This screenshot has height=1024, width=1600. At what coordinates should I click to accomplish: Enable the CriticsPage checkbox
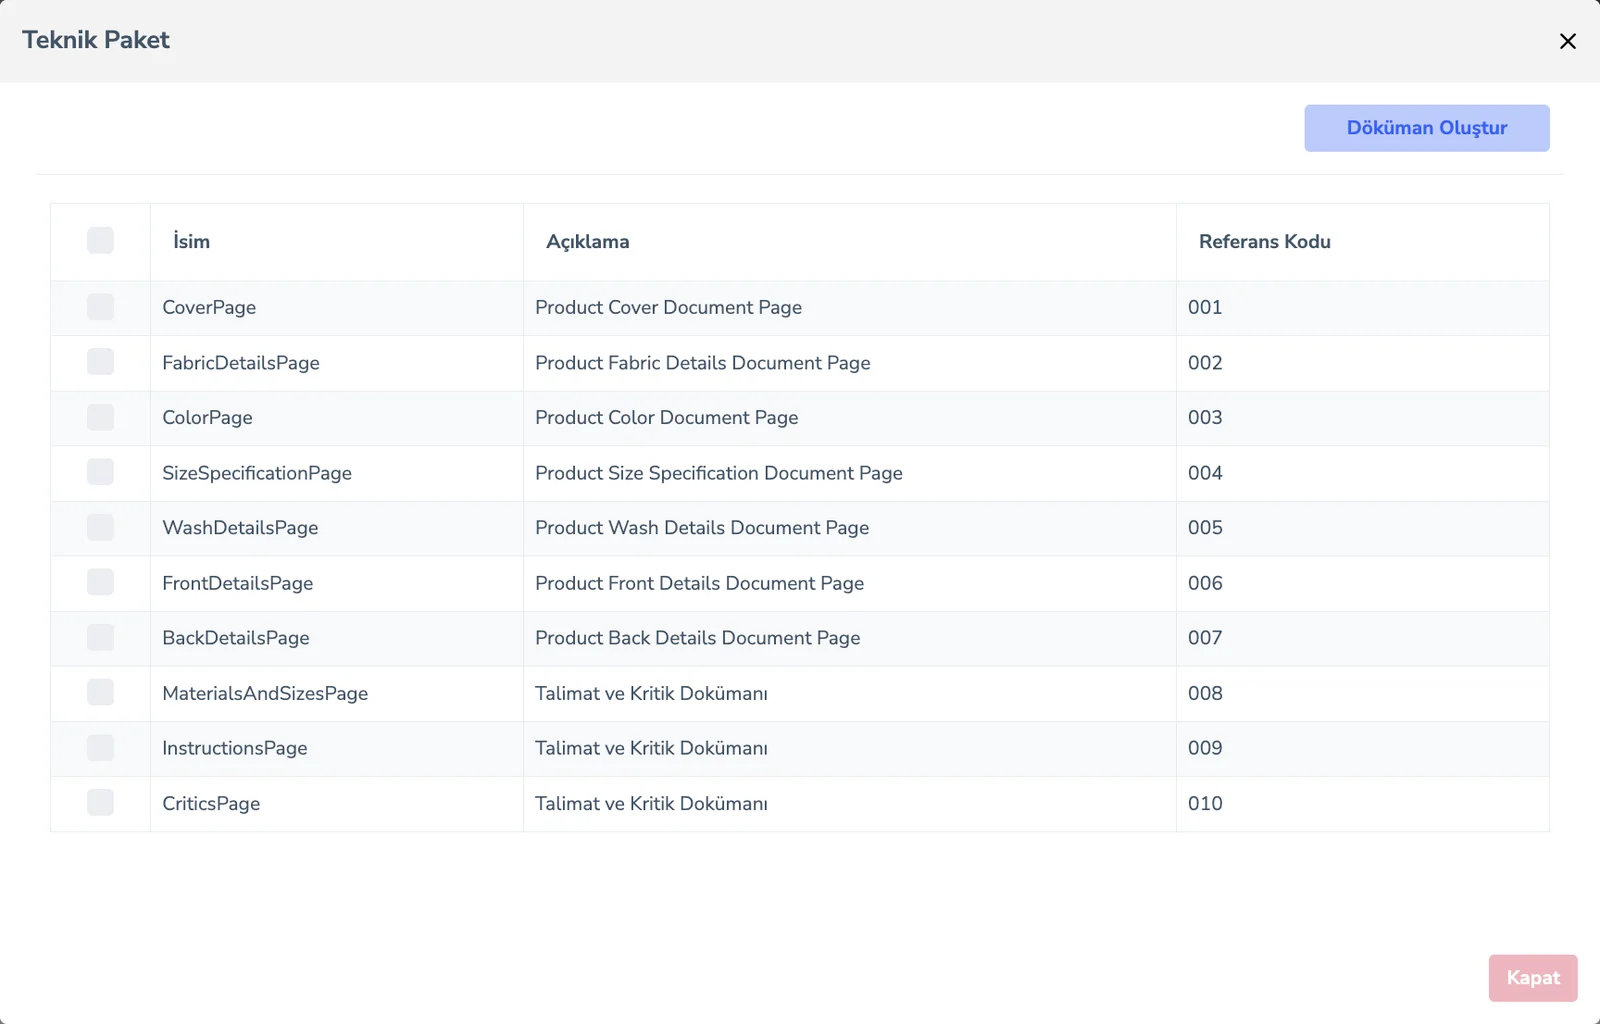pos(100,802)
